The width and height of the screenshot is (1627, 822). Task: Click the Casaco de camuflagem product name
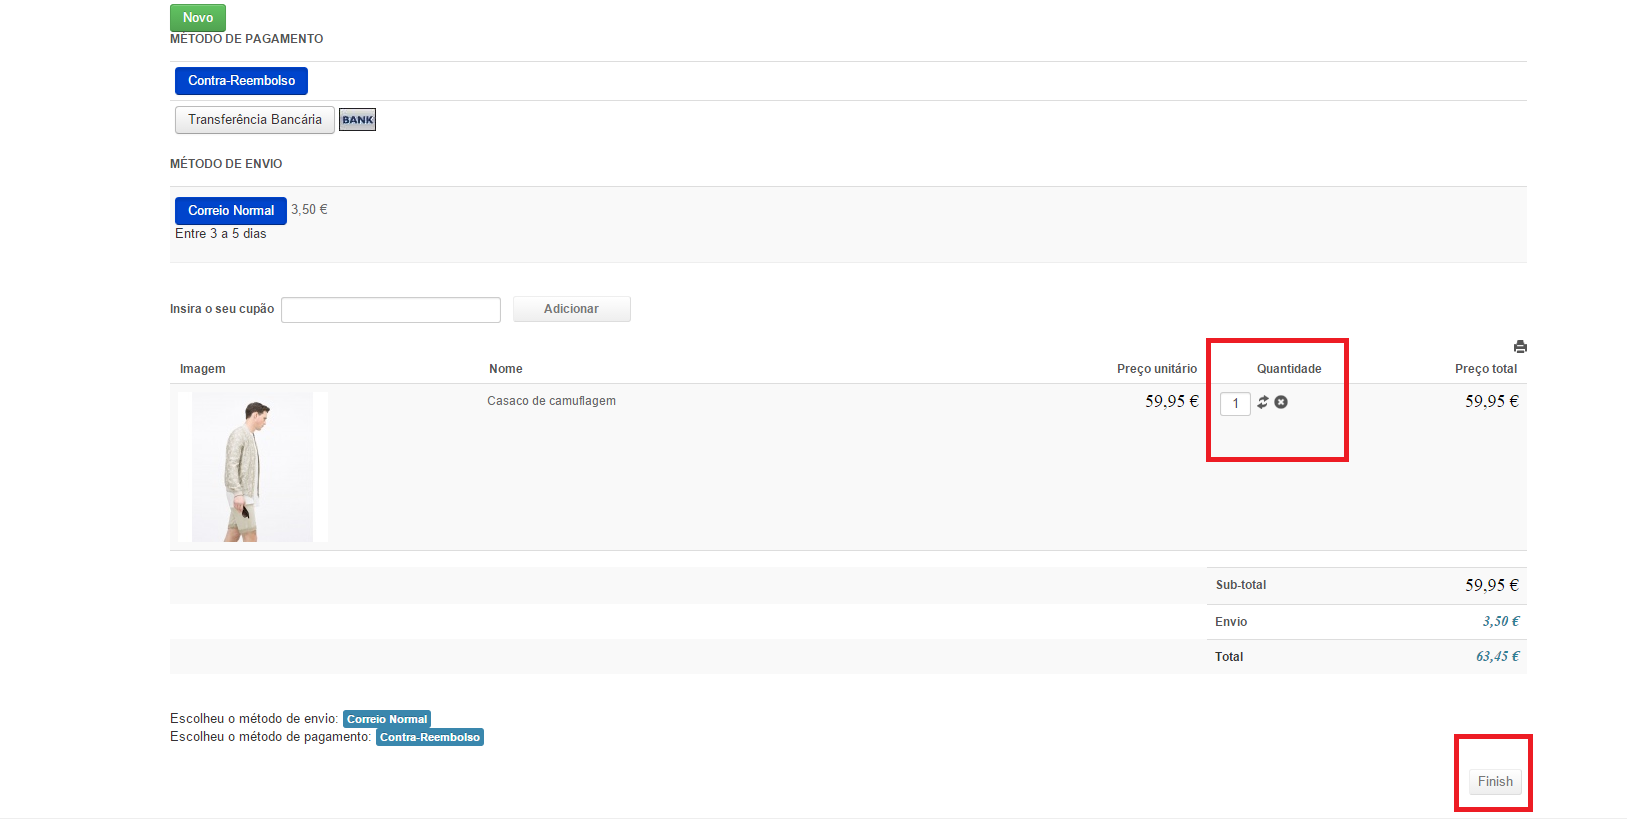[x=551, y=401]
